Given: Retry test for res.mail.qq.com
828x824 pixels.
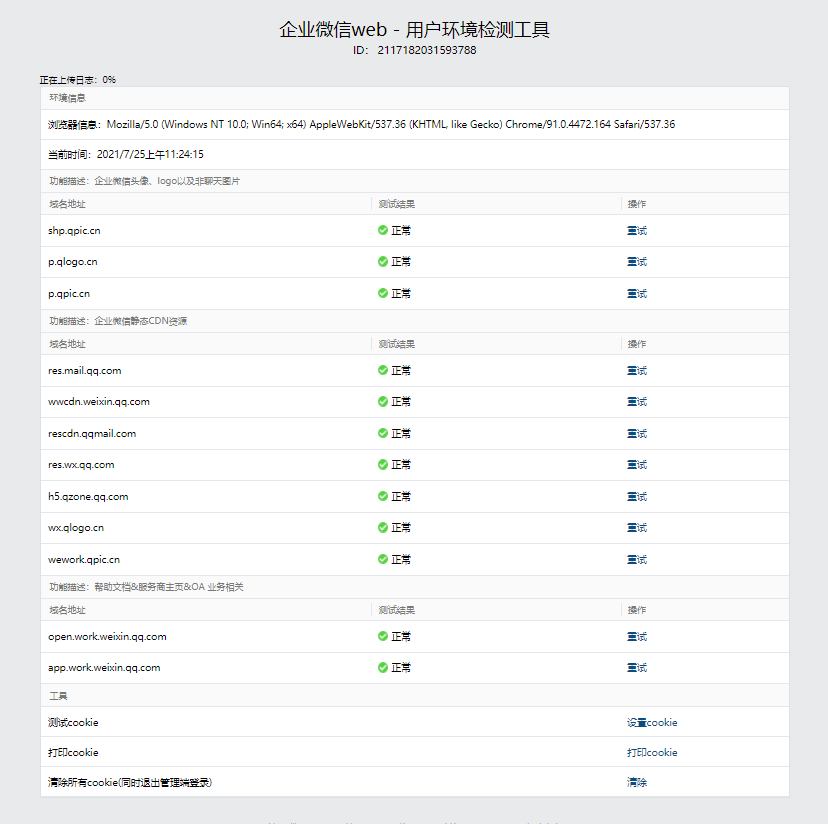Looking at the screenshot, I should click(637, 370).
